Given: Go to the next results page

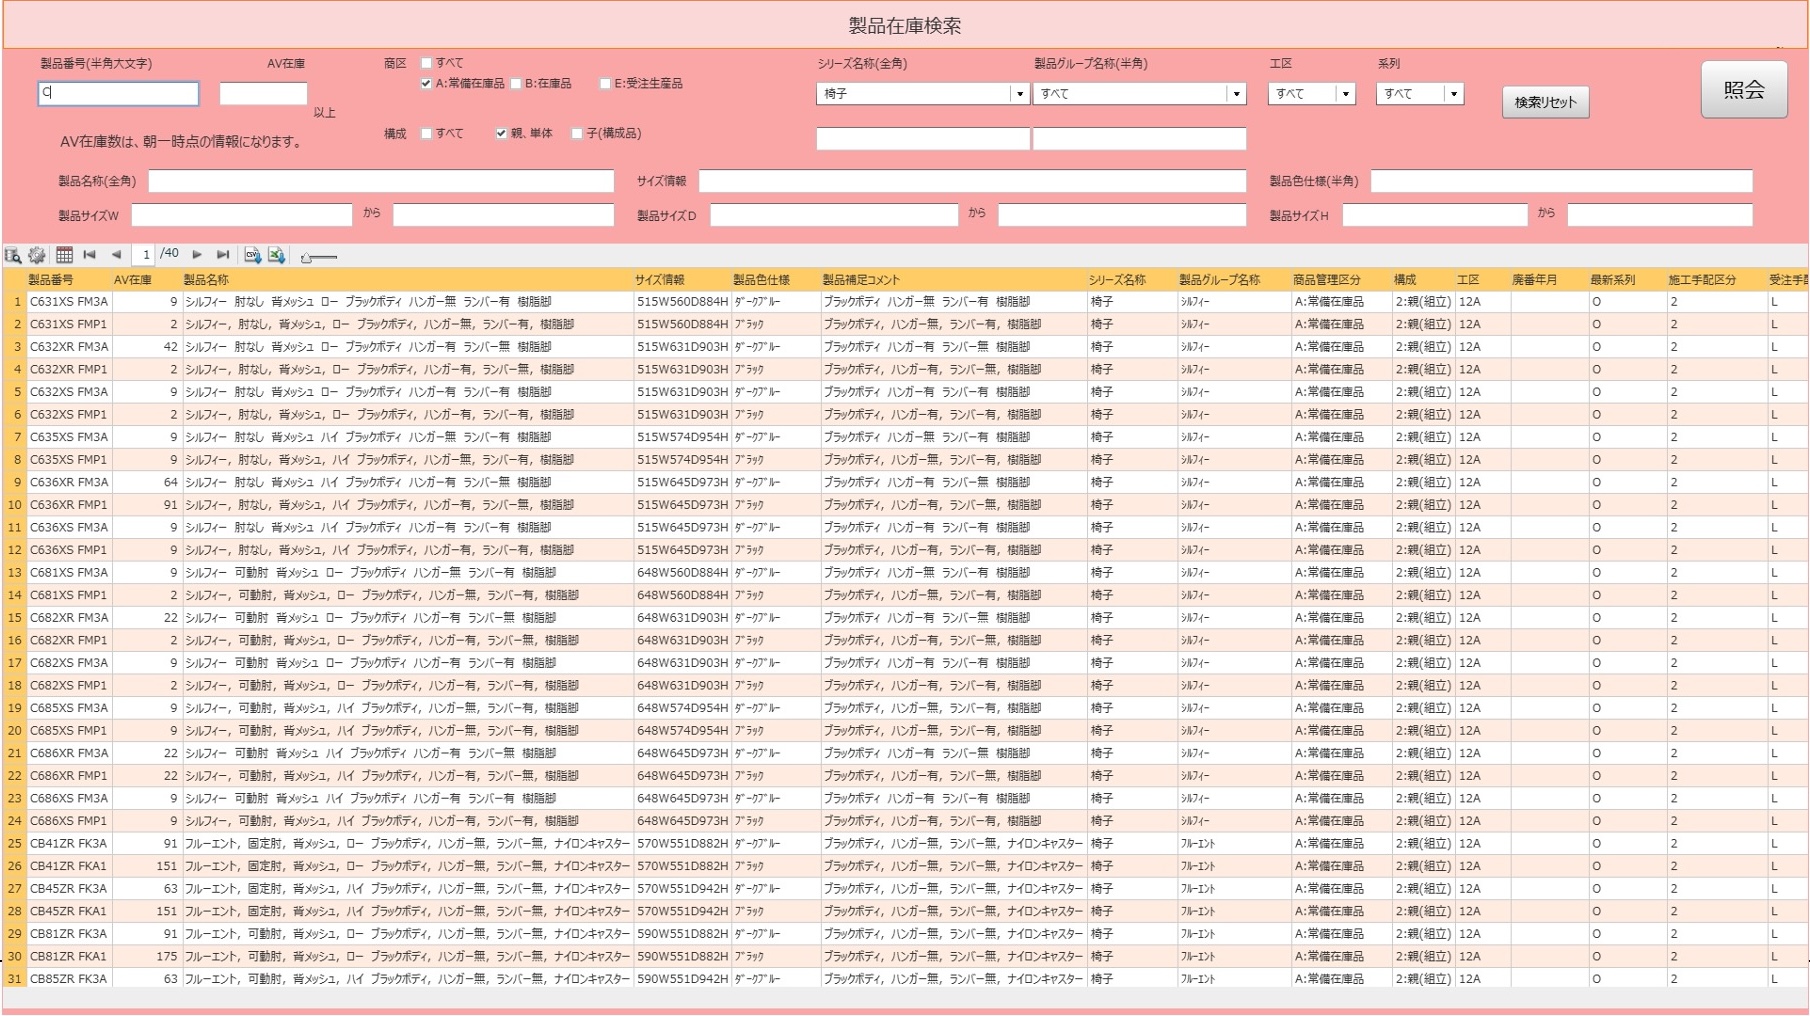Looking at the screenshot, I should (x=197, y=255).
